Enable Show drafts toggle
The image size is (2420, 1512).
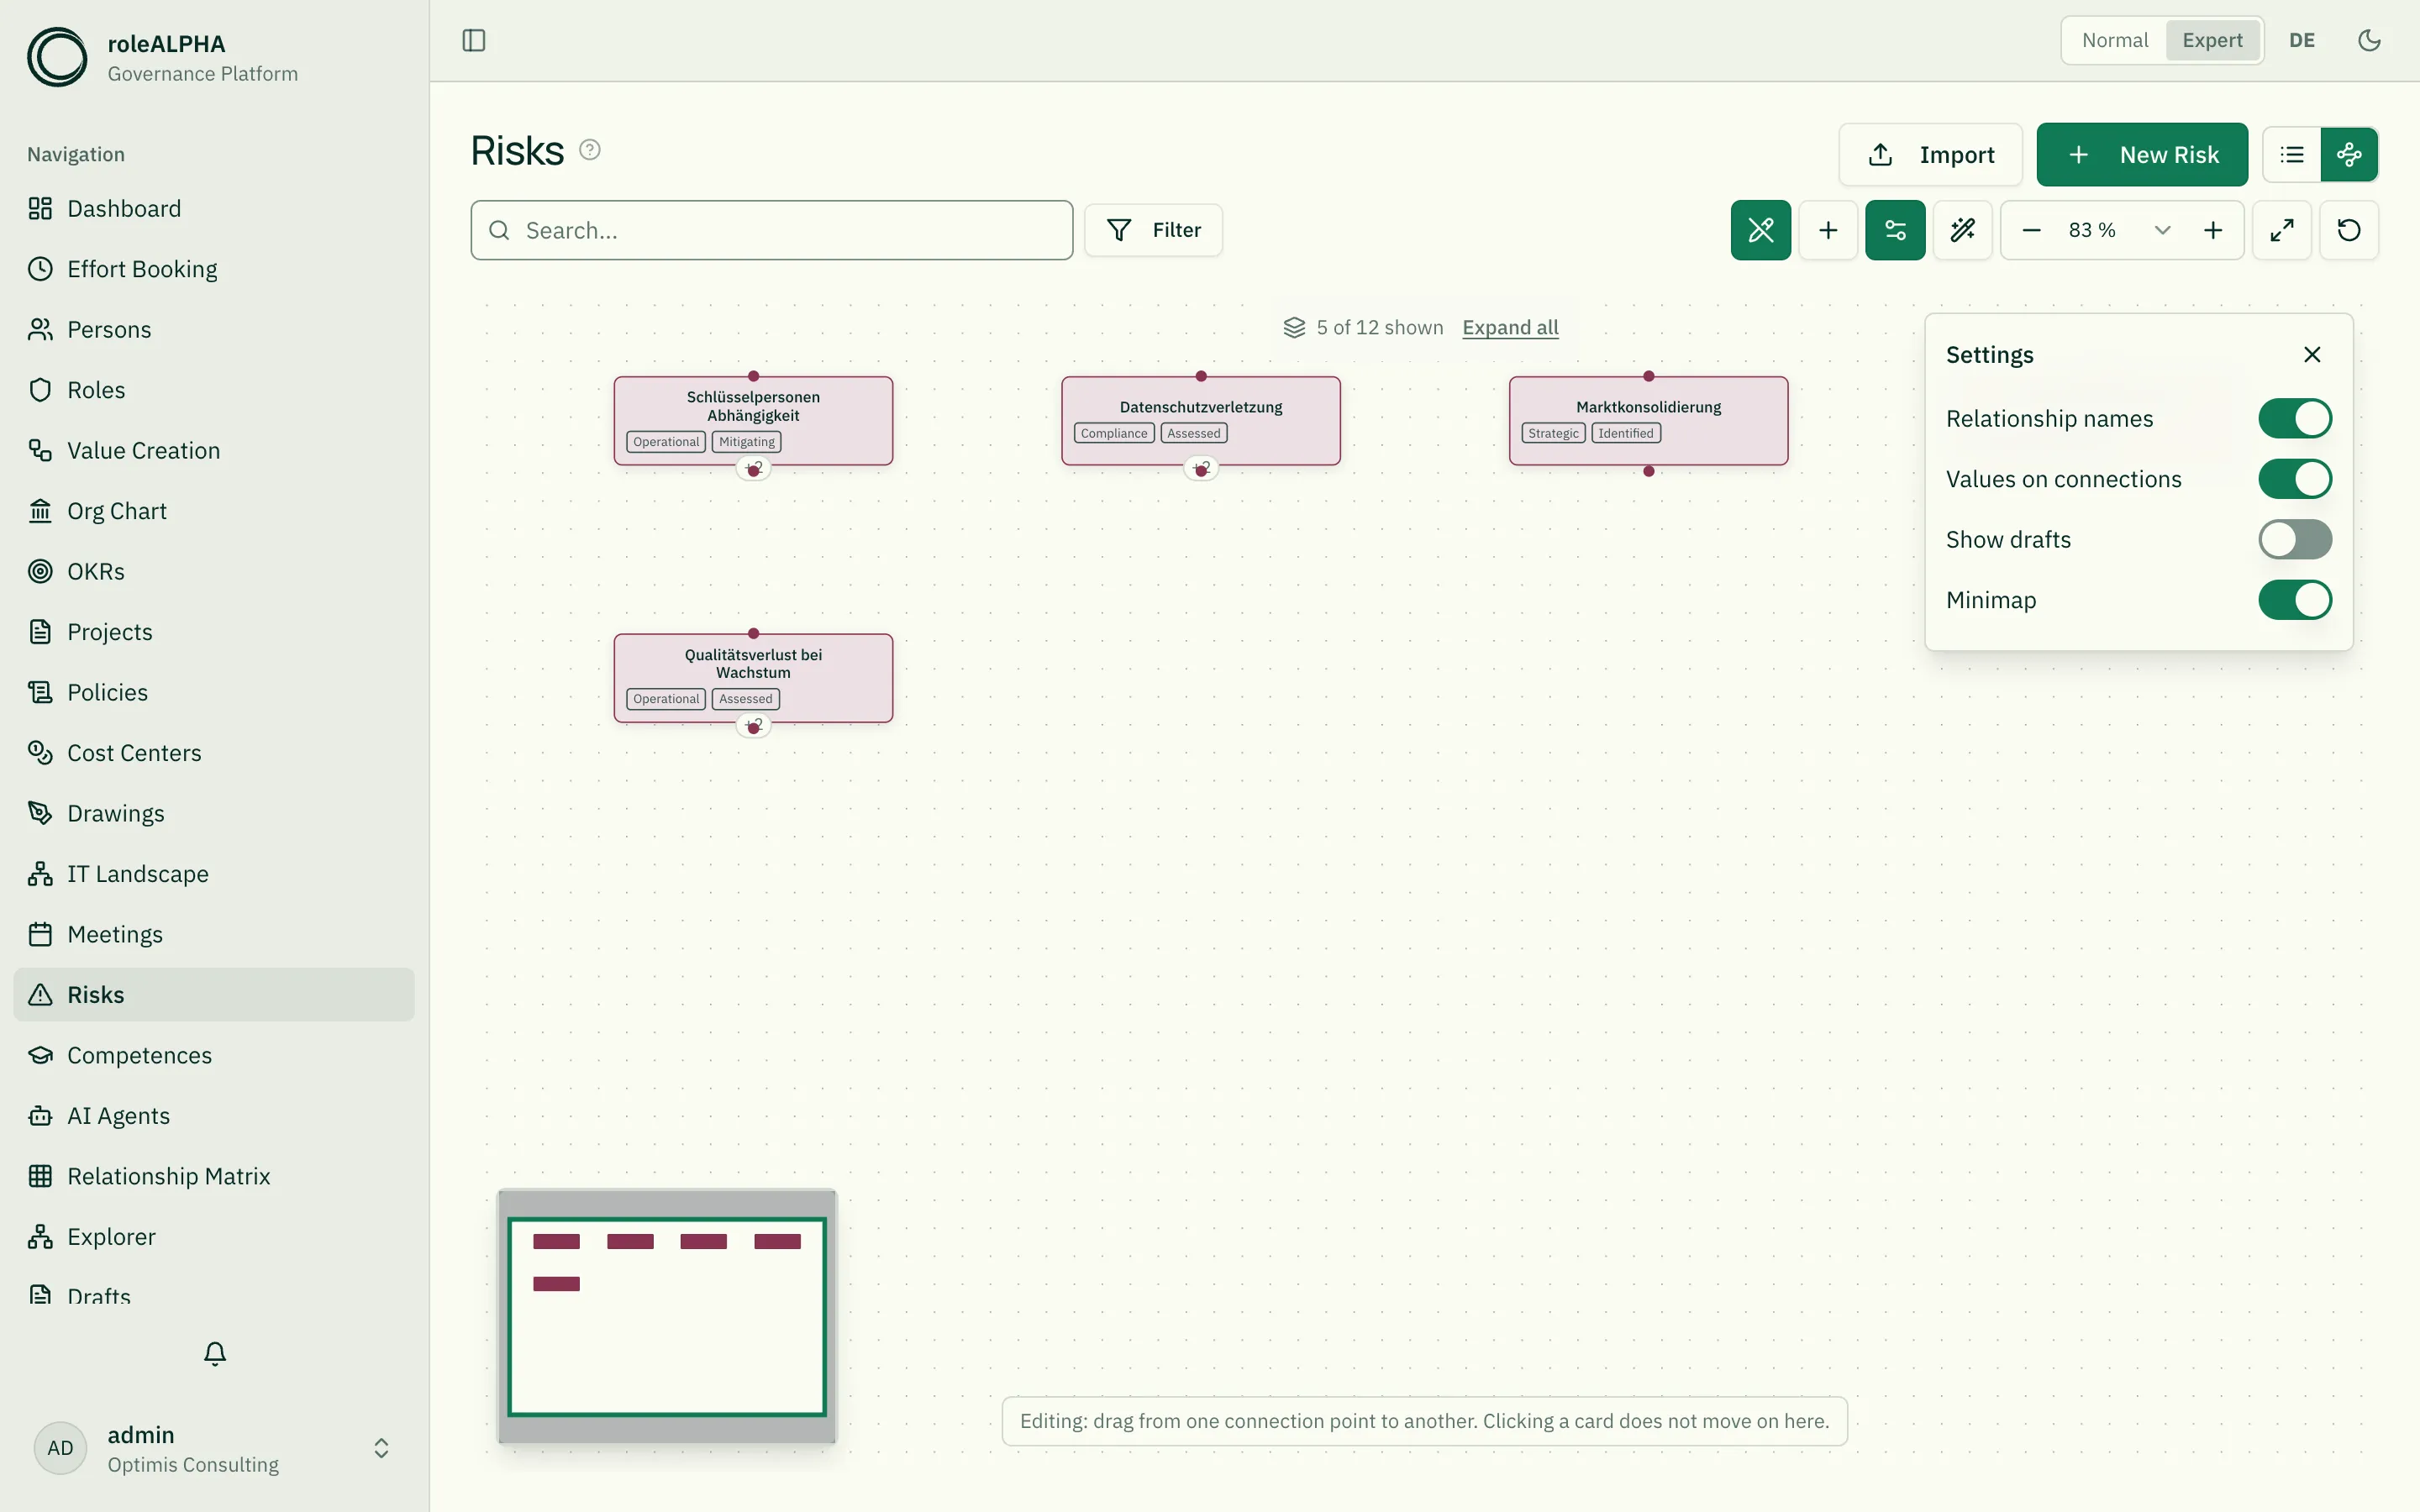coord(2295,540)
